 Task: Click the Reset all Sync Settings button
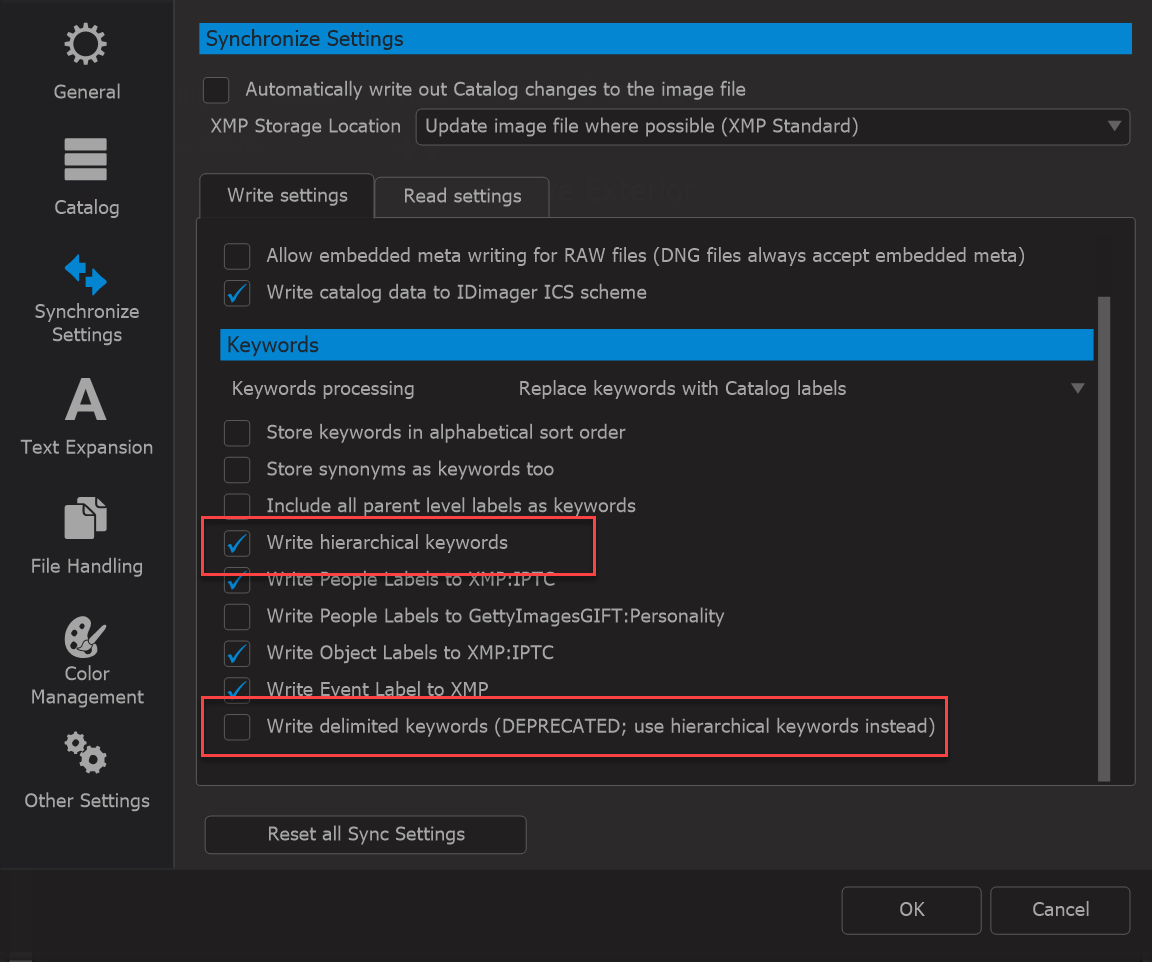coord(365,834)
